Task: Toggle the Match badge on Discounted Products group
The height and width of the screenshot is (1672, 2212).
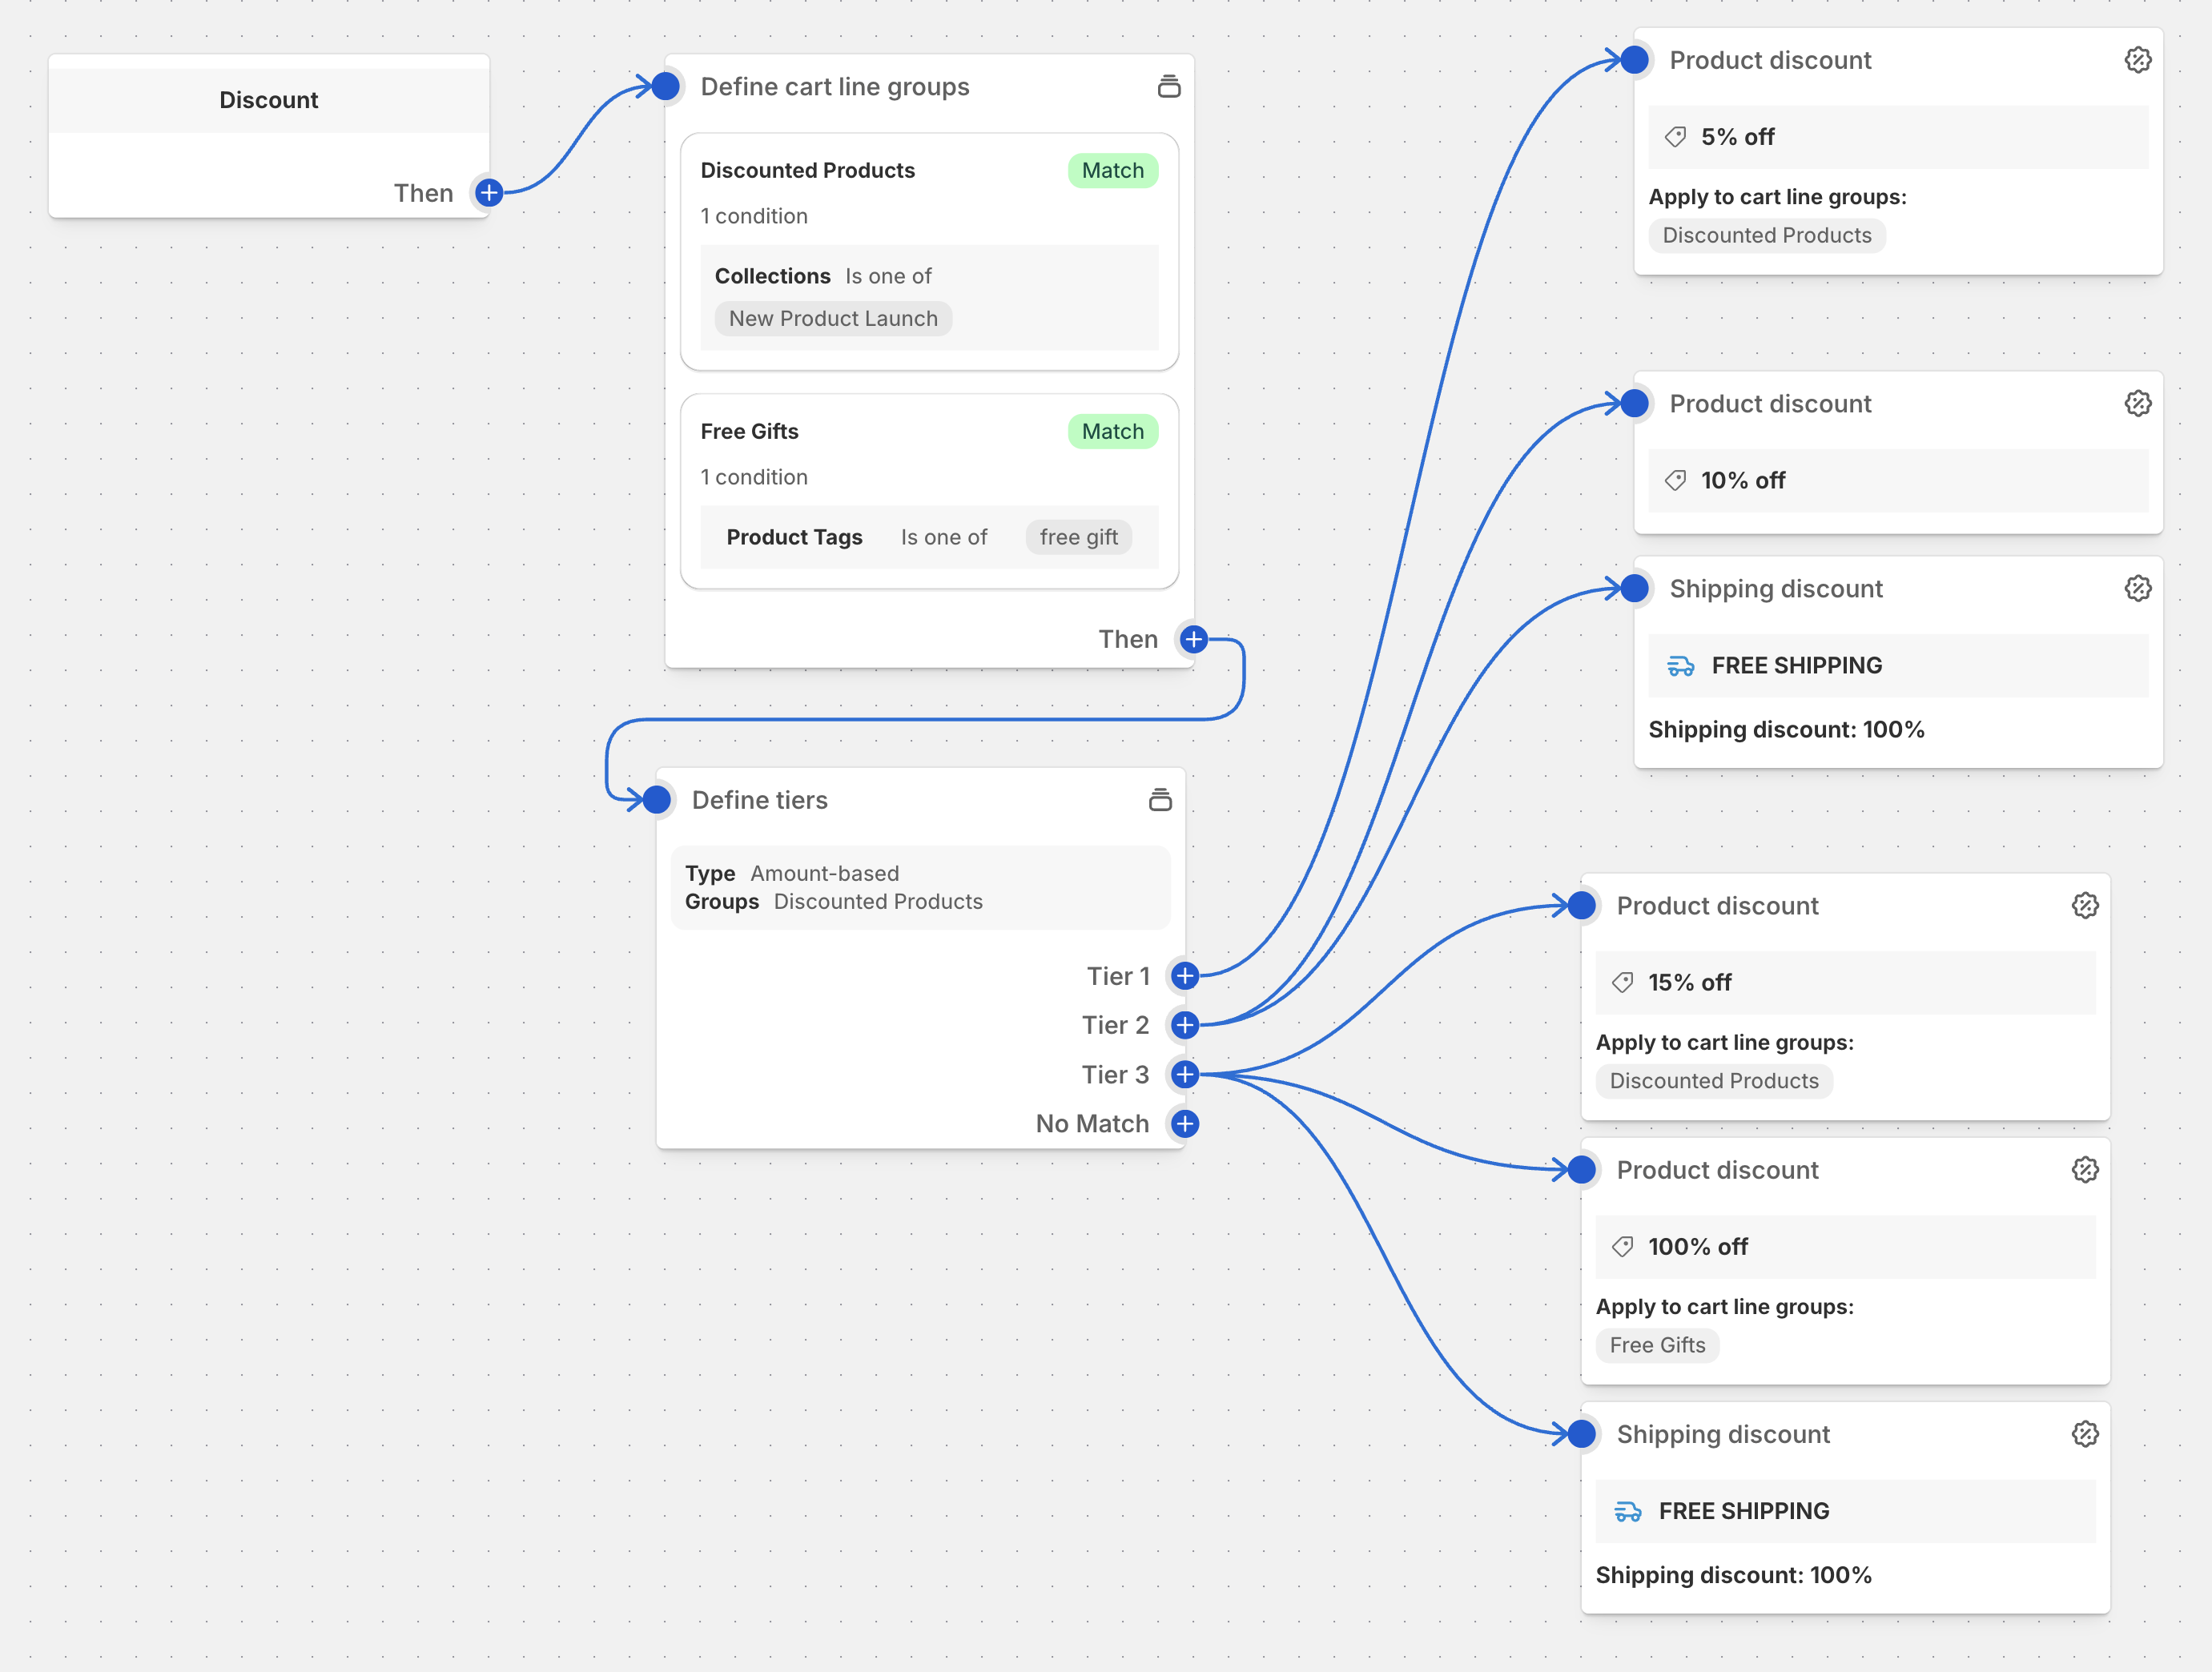Action: (x=1112, y=170)
